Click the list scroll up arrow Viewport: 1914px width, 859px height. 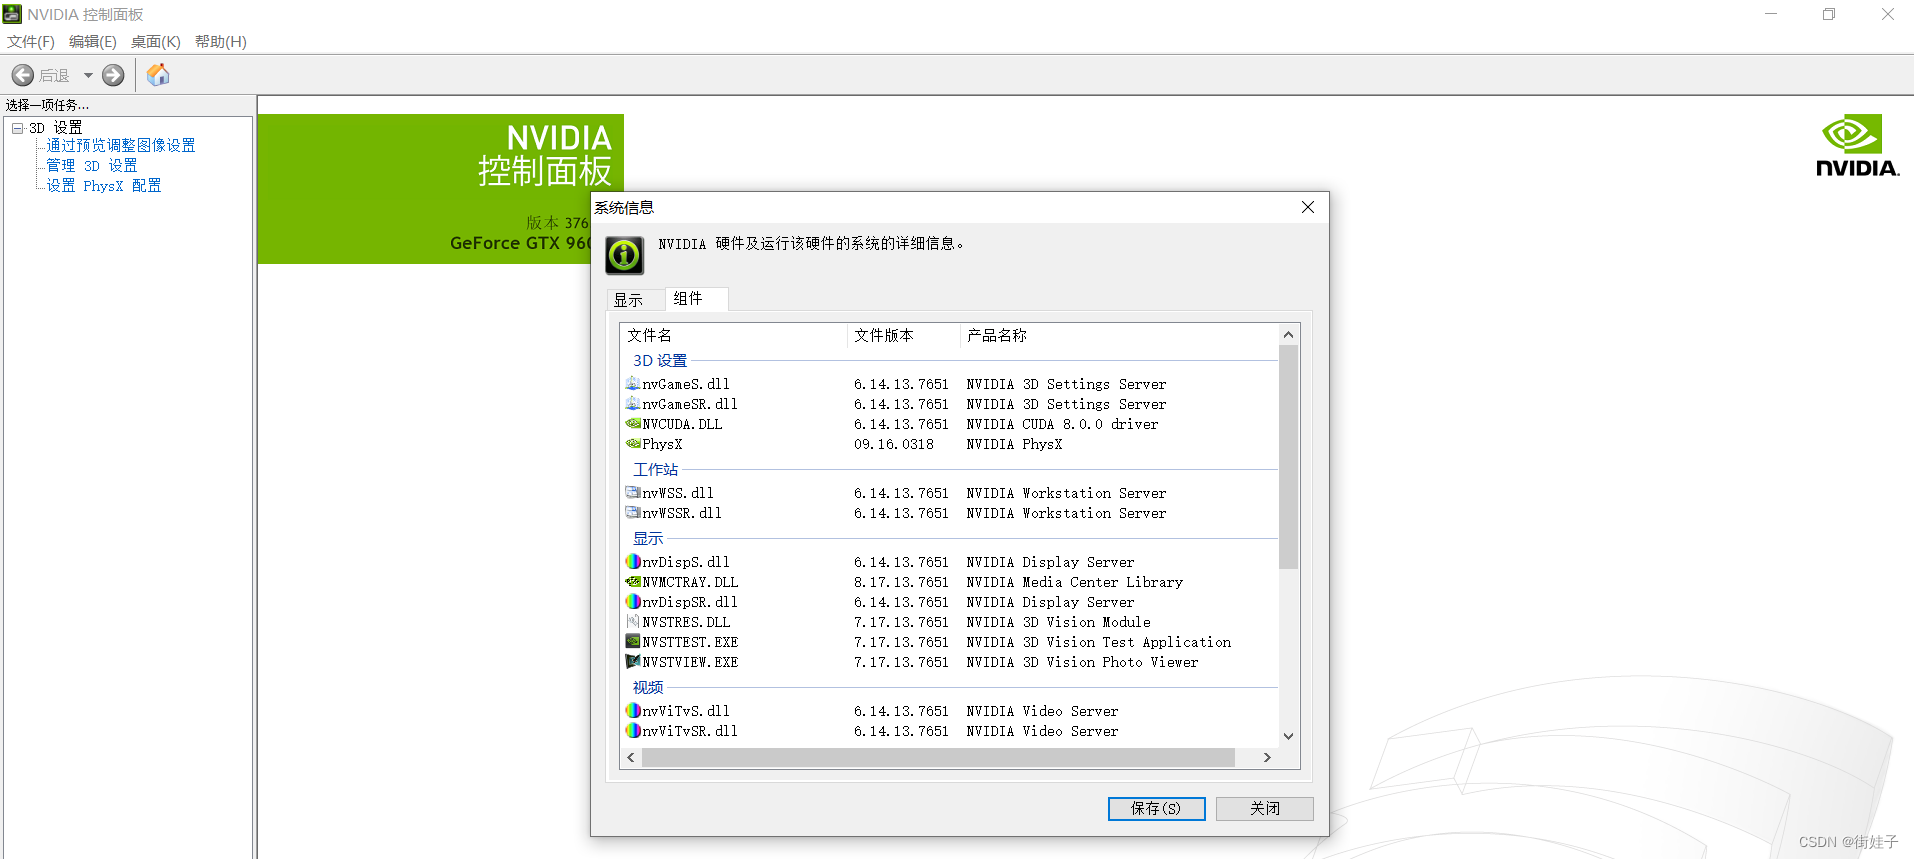(x=1289, y=335)
